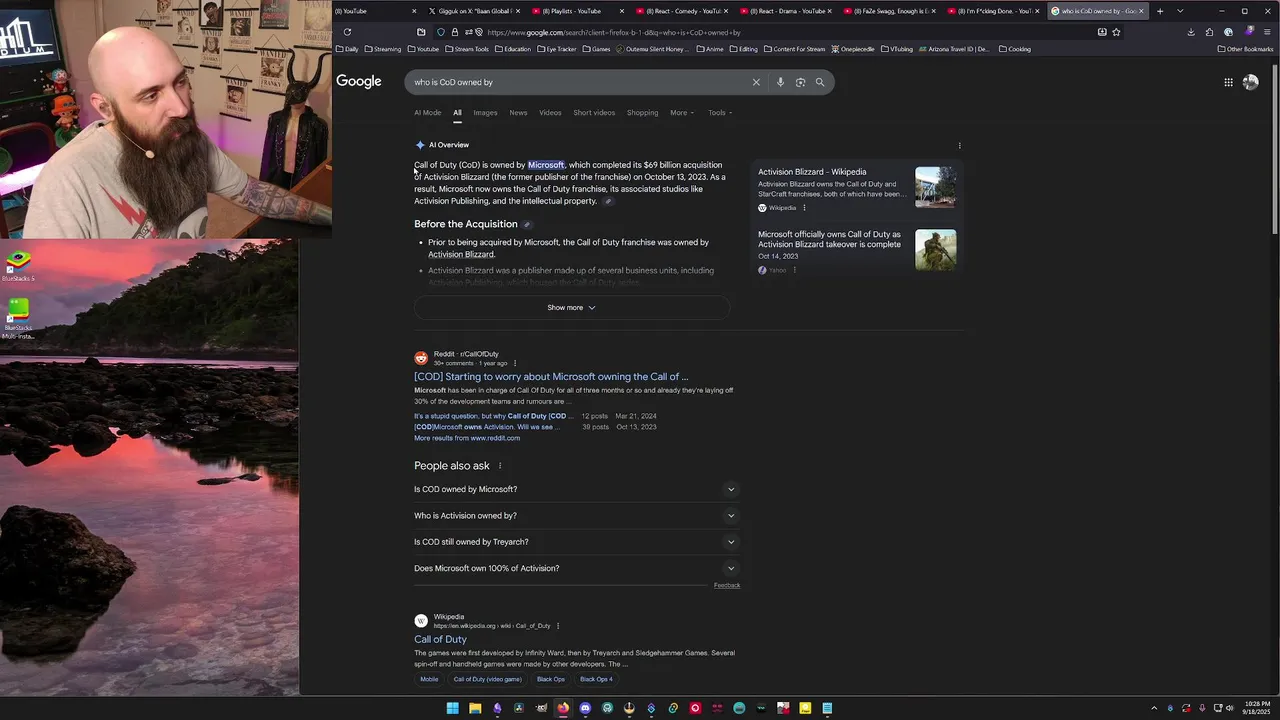Open the More search filters dropdown
1280x720 pixels.
click(x=682, y=113)
